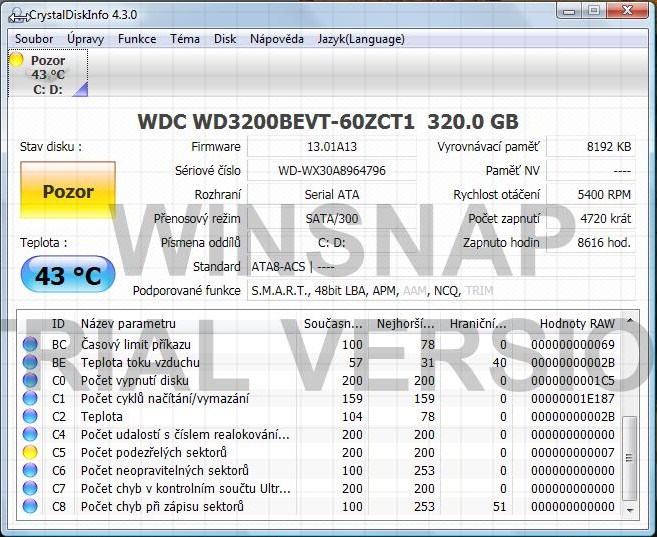This screenshot has height=537, width=657.
Task: Click the Rozhraní value Serial ATA
Action: click(x=332, y=194)
